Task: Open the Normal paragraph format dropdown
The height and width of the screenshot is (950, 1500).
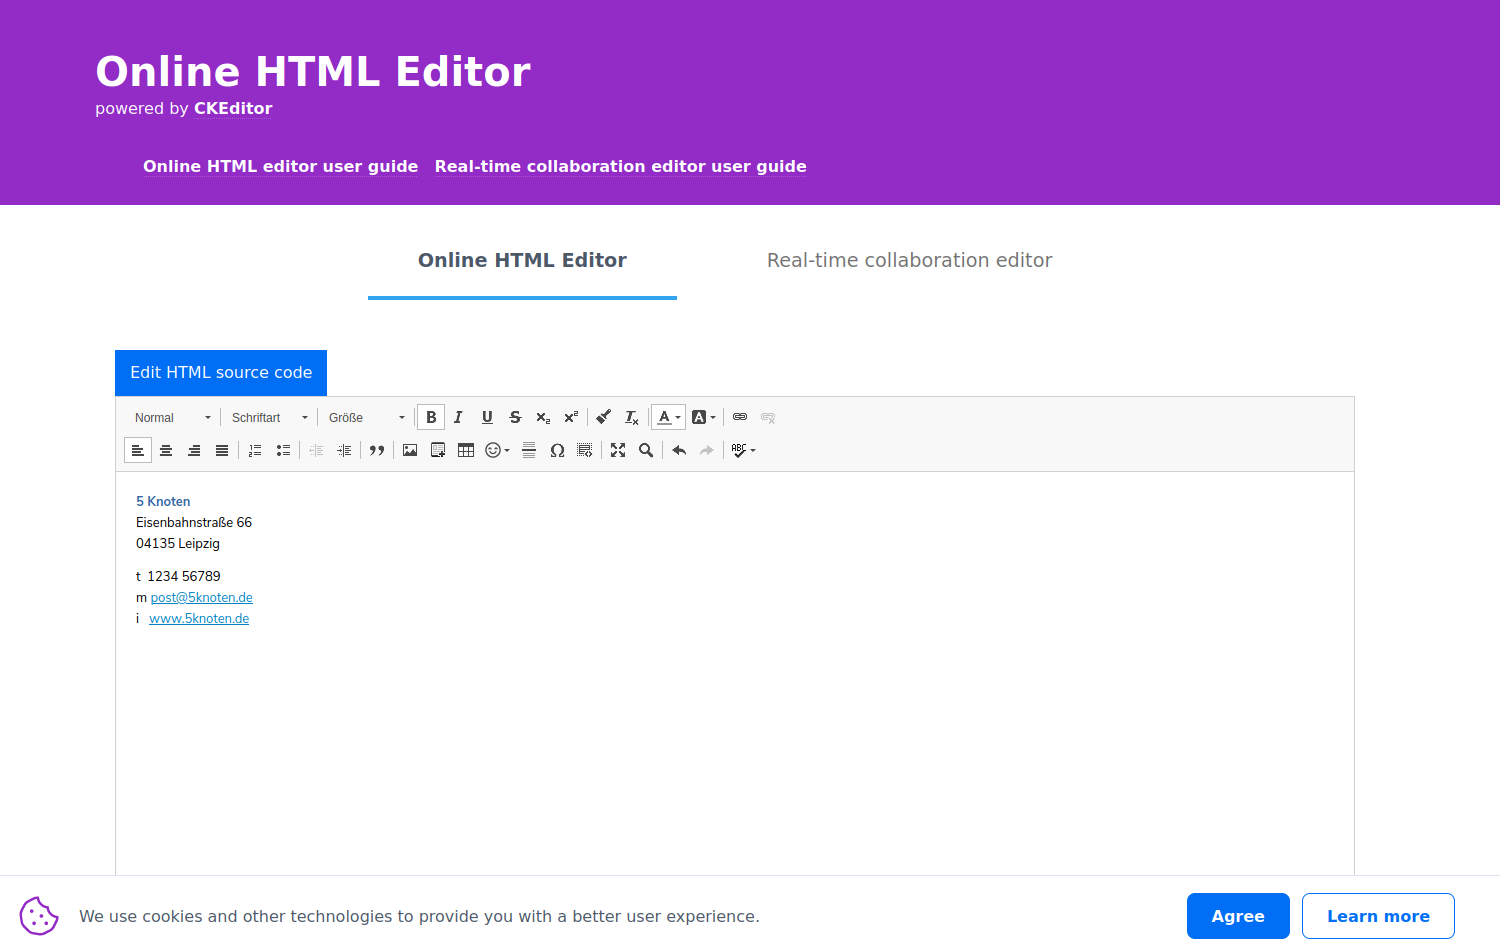Action: (x=170, y=417)
